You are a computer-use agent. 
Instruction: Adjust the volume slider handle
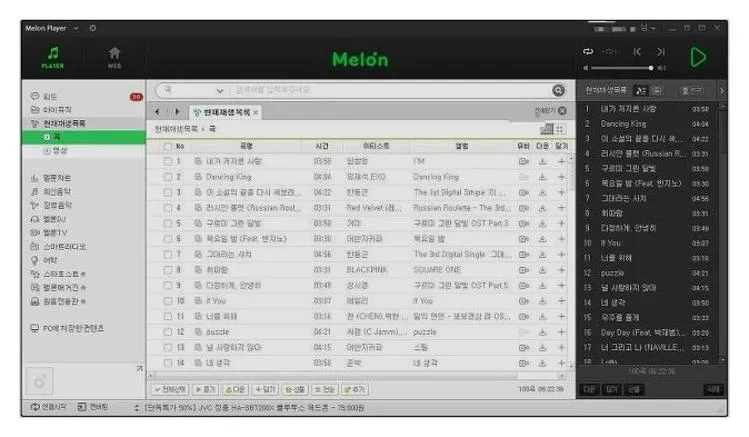[x=651, y=68]
